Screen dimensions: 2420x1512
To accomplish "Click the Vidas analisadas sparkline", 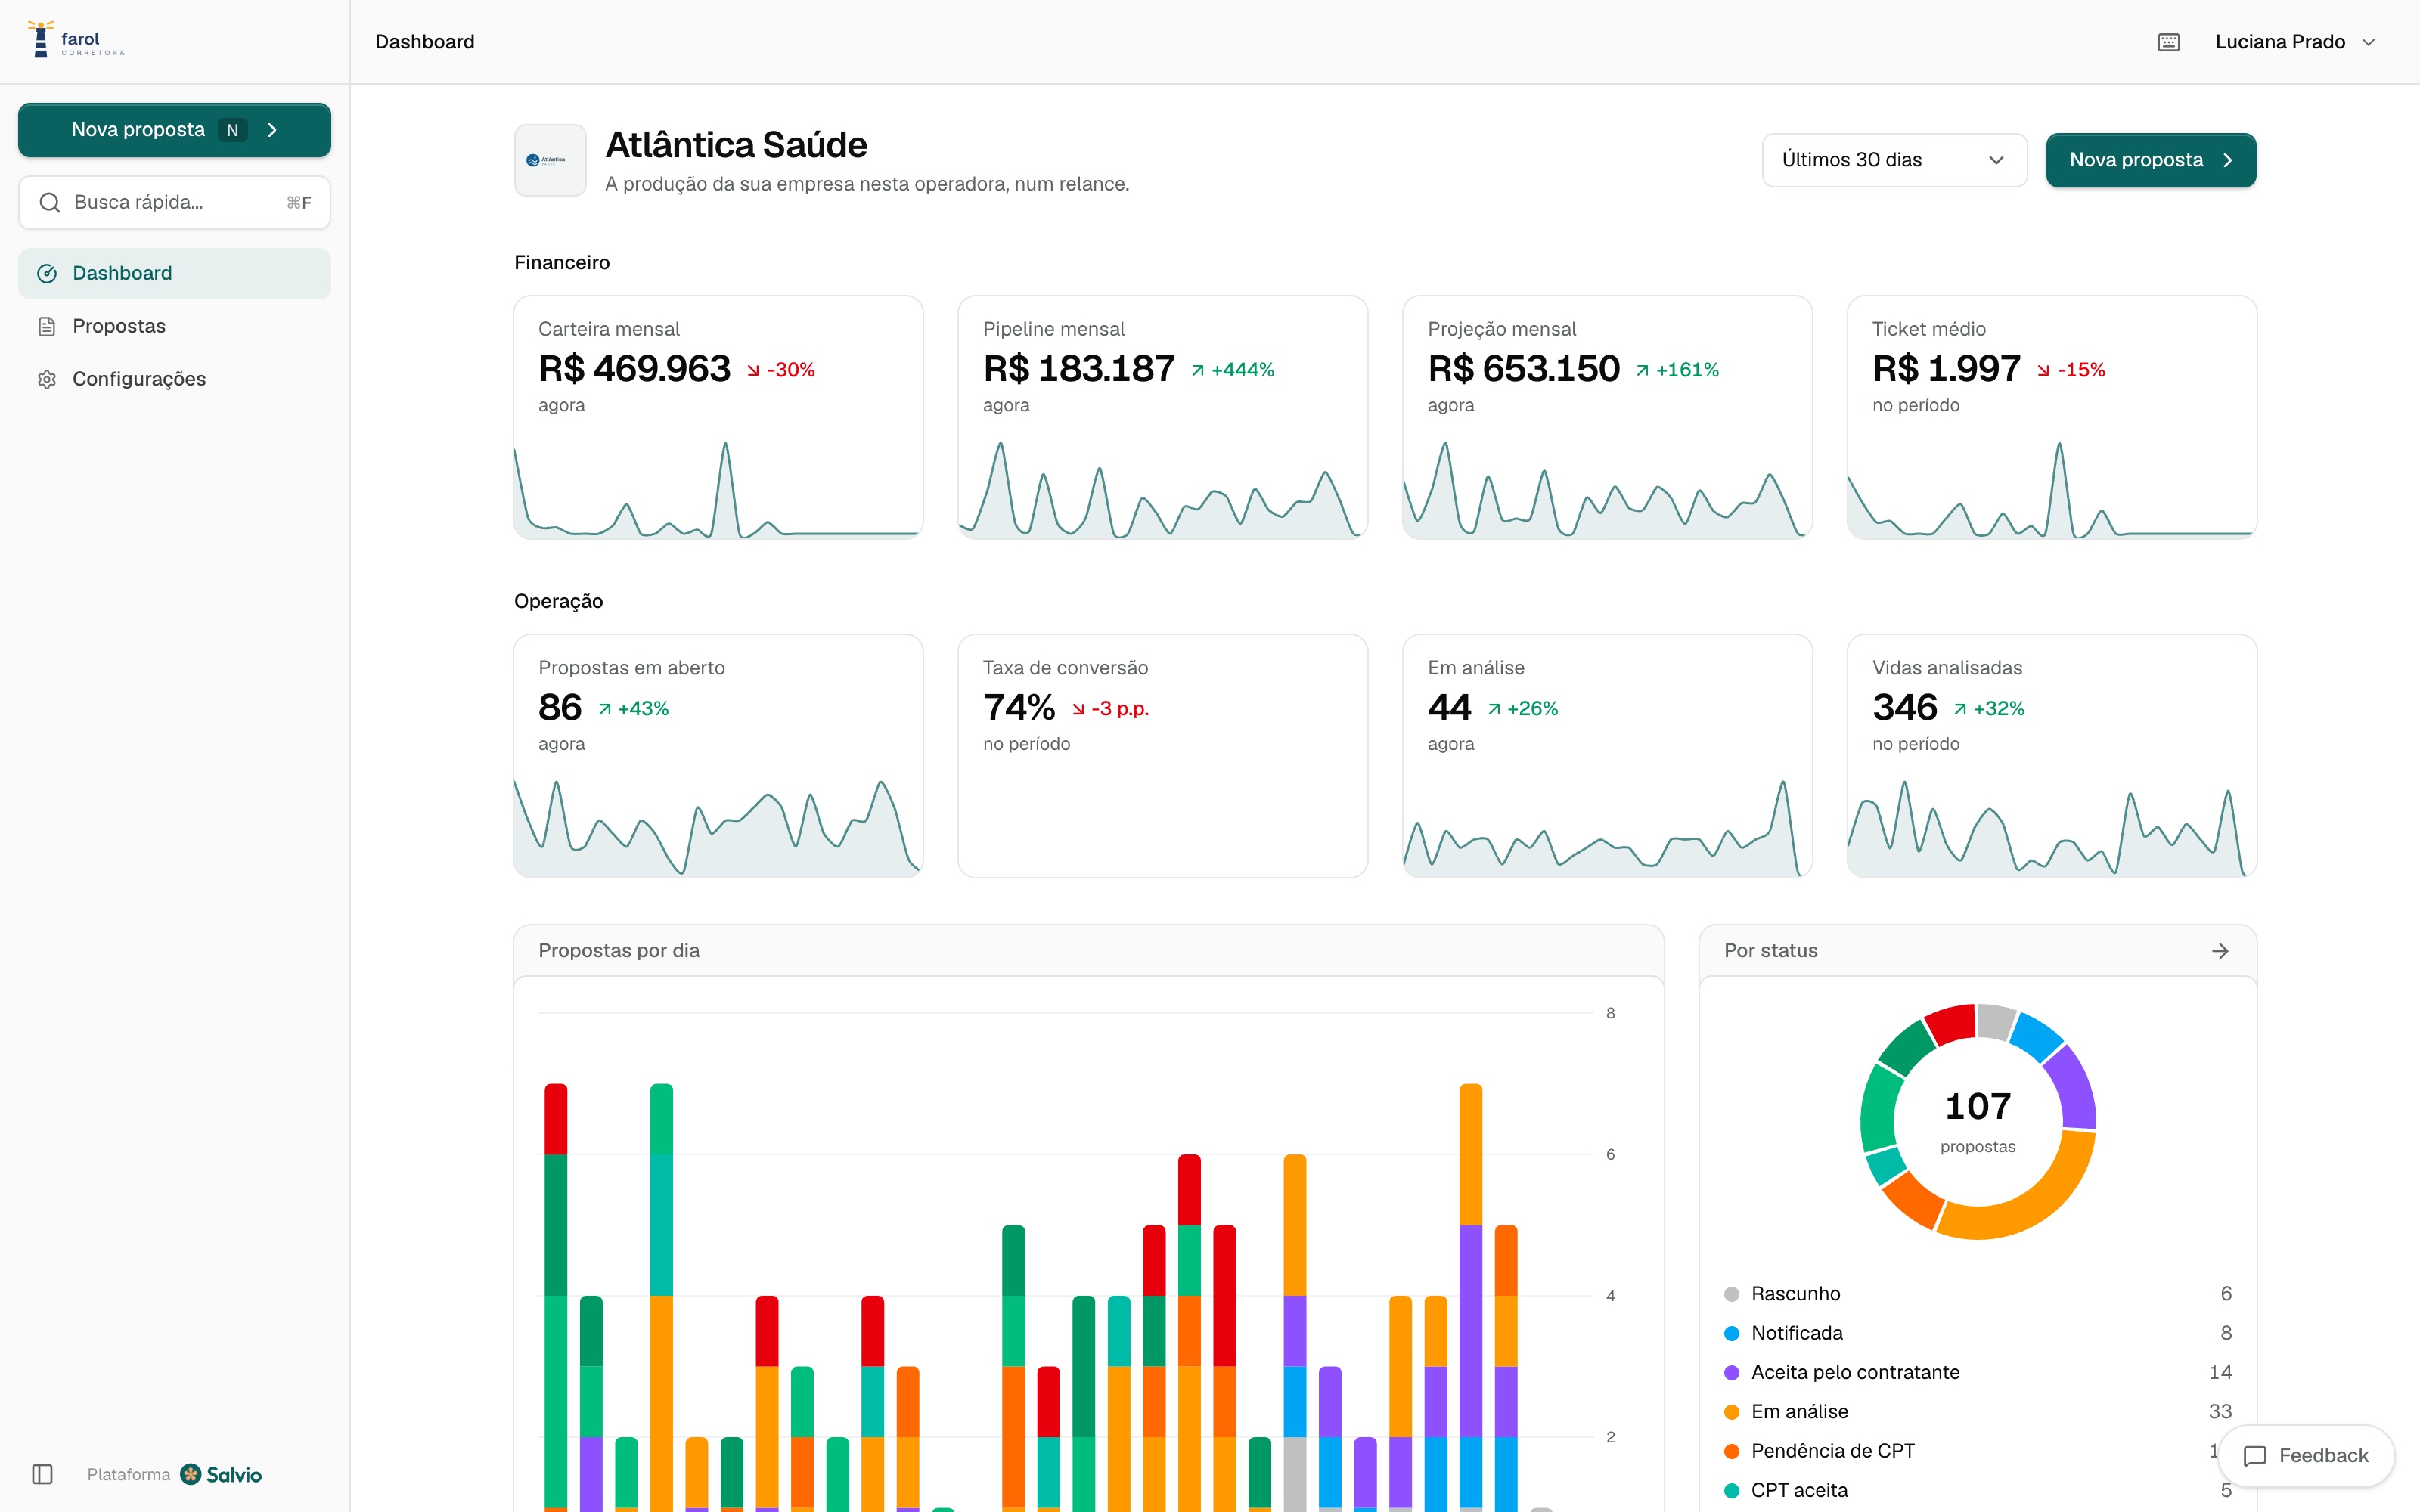I will point(2052,828).
